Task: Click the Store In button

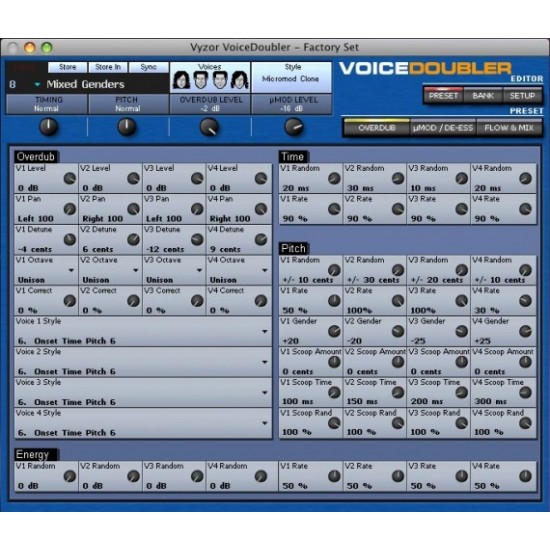Action: click(x=108, y=67)
